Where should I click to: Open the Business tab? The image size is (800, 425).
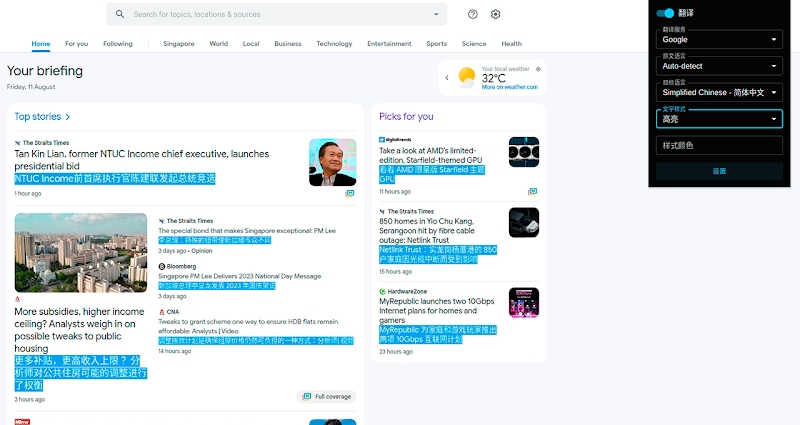288,44
